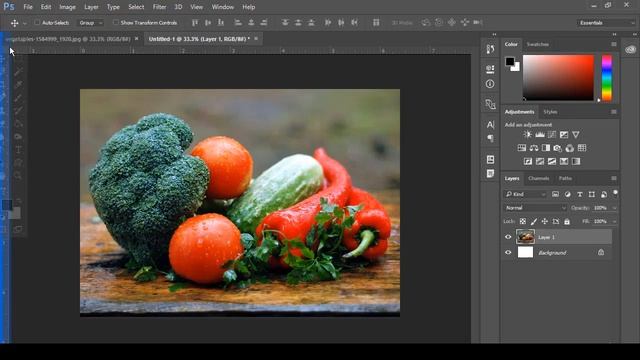Open the Filter menu
Viewport: 640px width, 360px height.
click(159, 7)
